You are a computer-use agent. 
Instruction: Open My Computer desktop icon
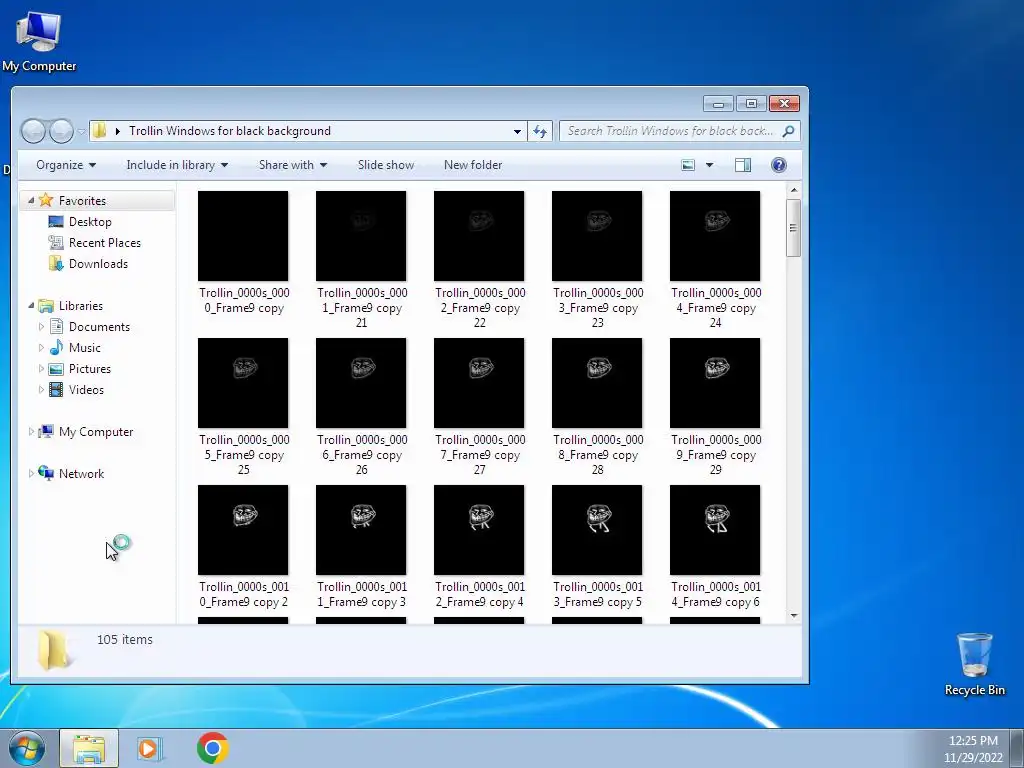[x=39, y=40]
